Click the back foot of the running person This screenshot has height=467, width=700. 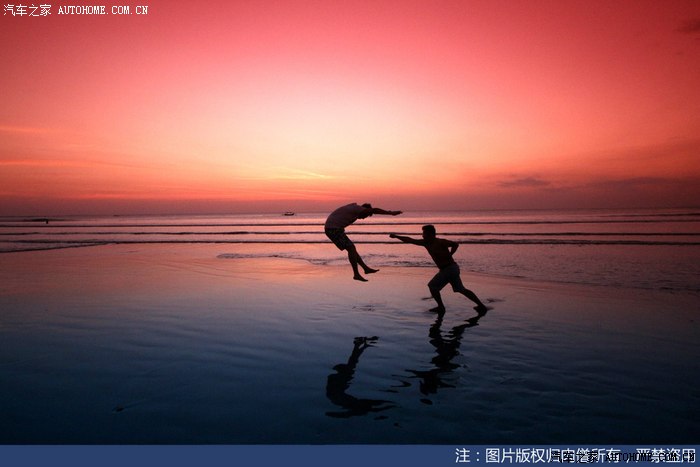tap(481, 308)
